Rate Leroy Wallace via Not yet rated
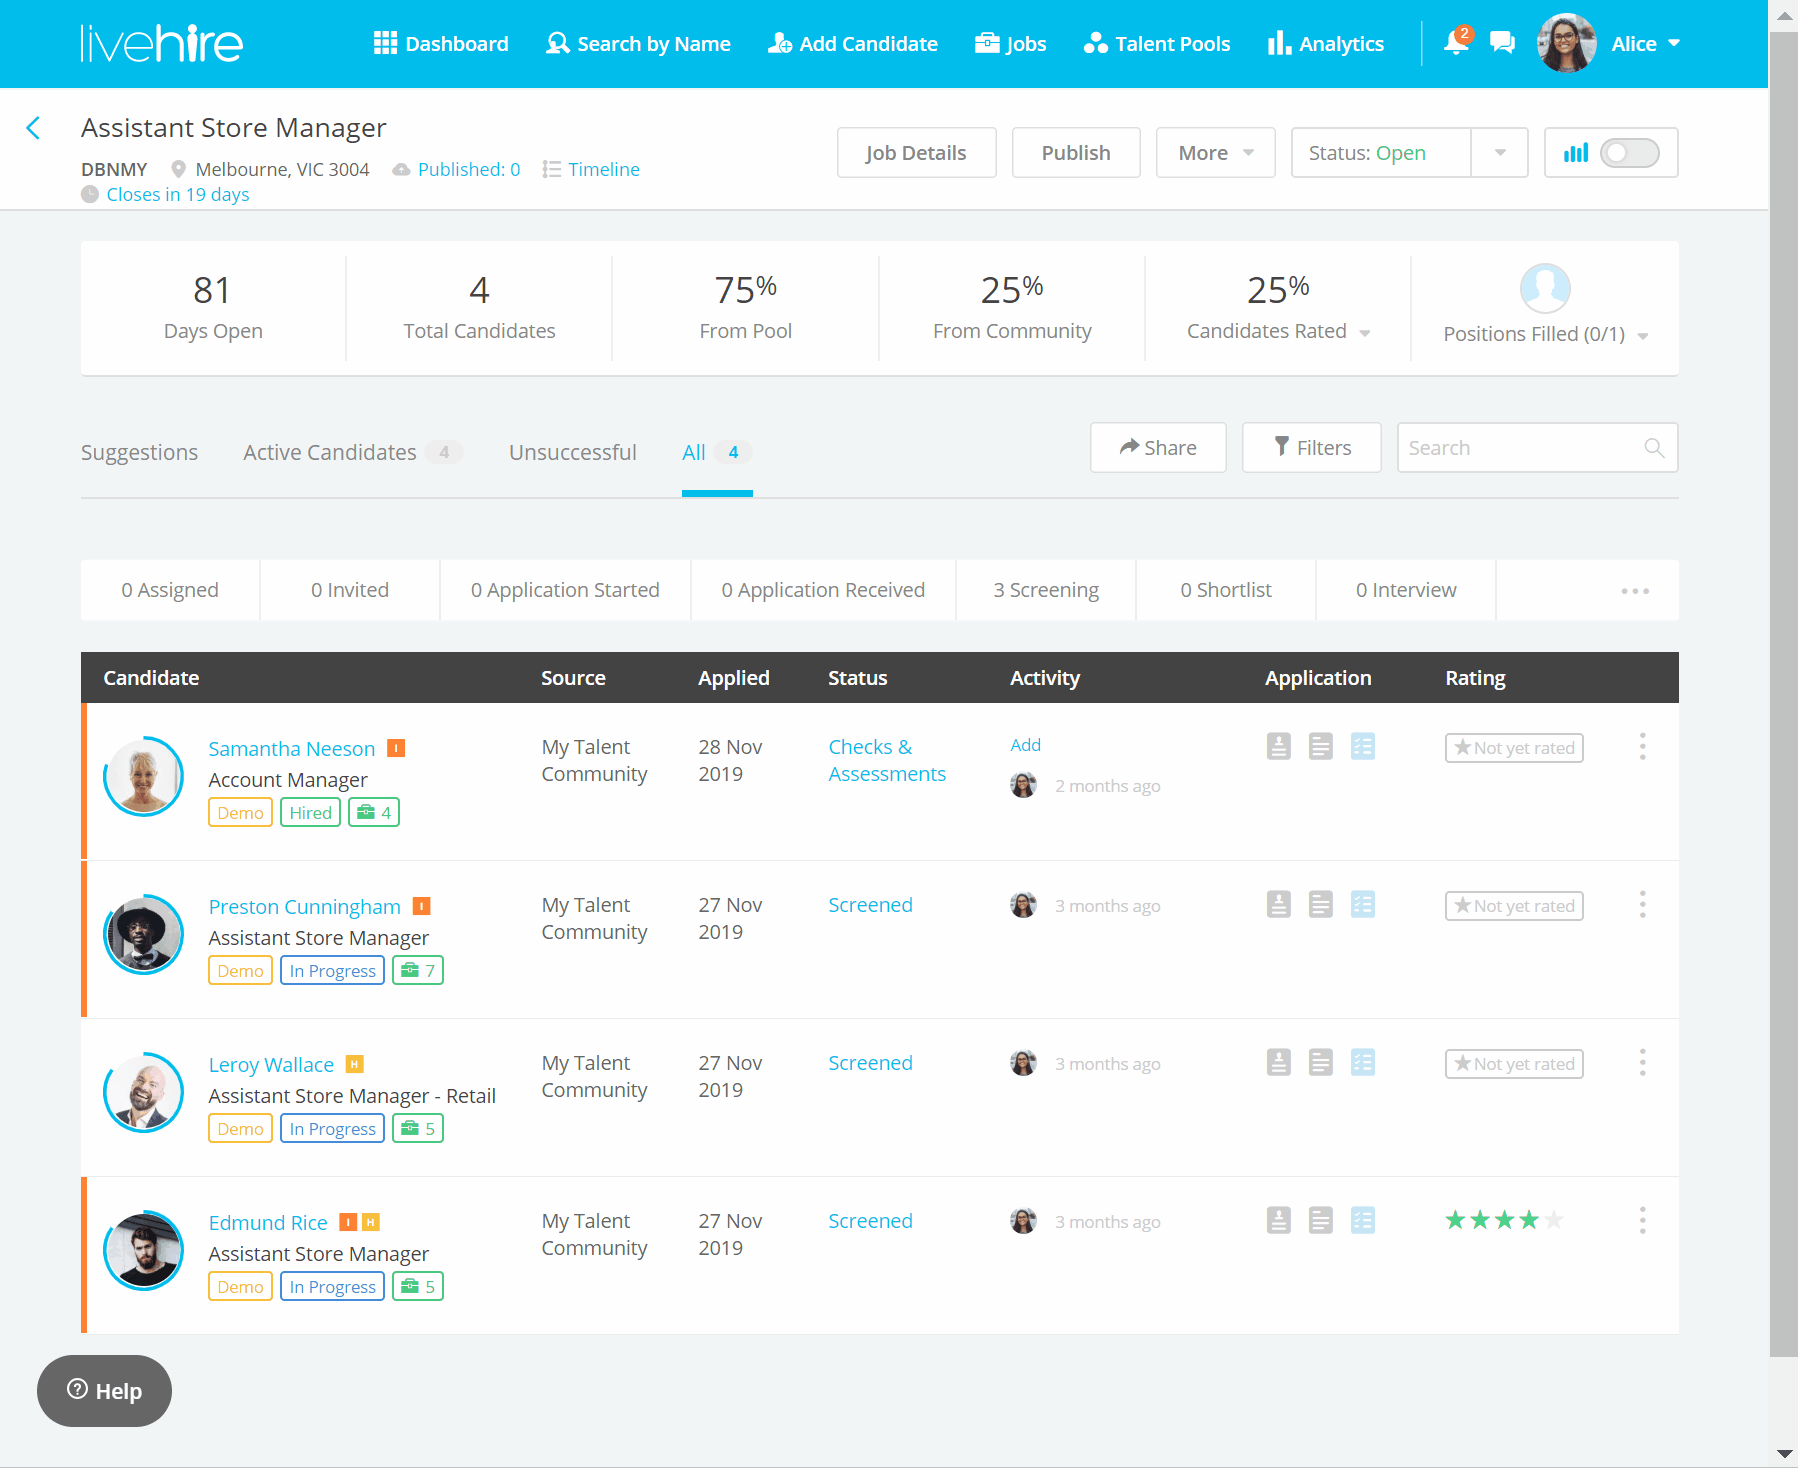This screenshot has width=1798, height=1468. click(1514, 1064)
